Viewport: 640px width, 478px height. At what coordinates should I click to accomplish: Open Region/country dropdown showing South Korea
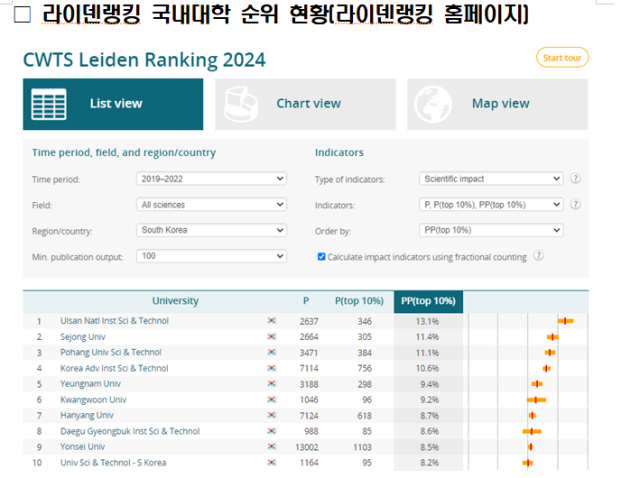pos(211,230)
